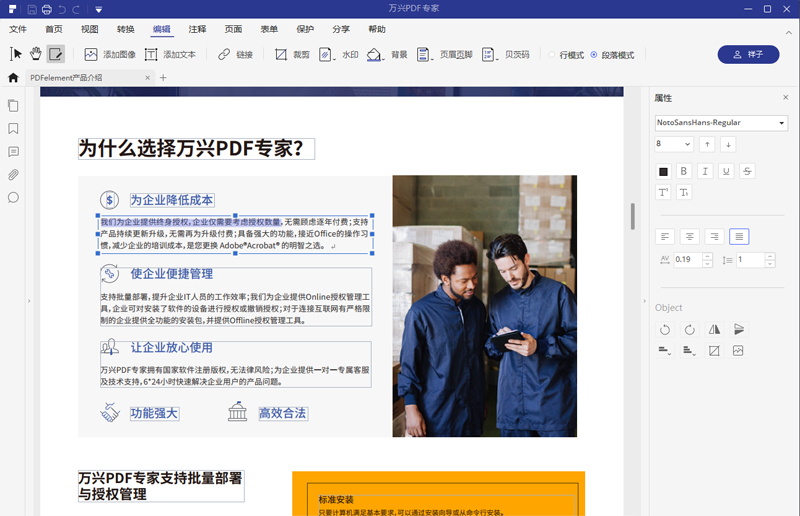Select the arrow selection tool
The width and height of the screenshot is (800, 516).
point(16,54)
